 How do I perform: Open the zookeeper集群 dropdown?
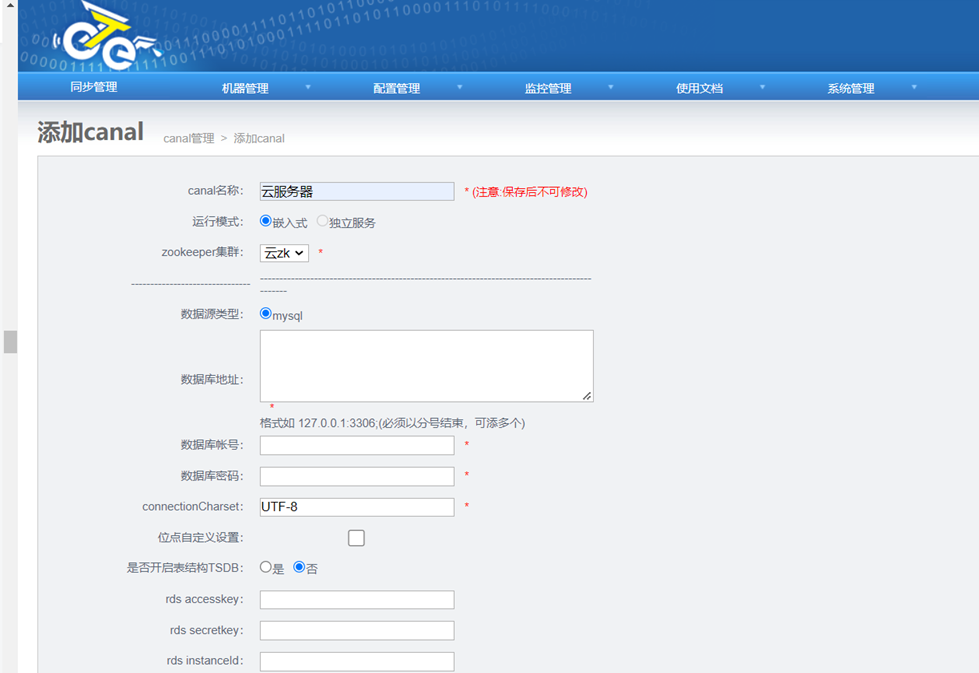tap(284, 253)
